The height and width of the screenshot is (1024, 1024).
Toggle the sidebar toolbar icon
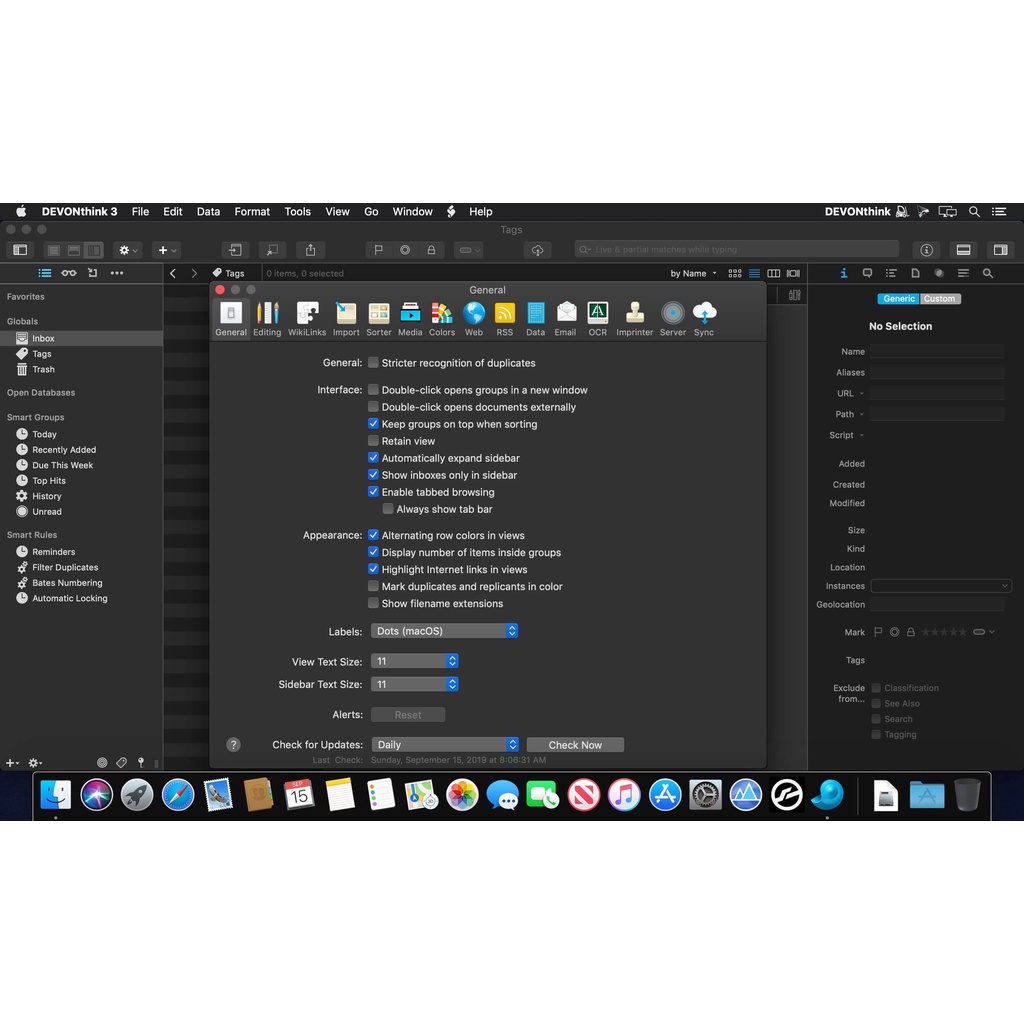(20, 249)
